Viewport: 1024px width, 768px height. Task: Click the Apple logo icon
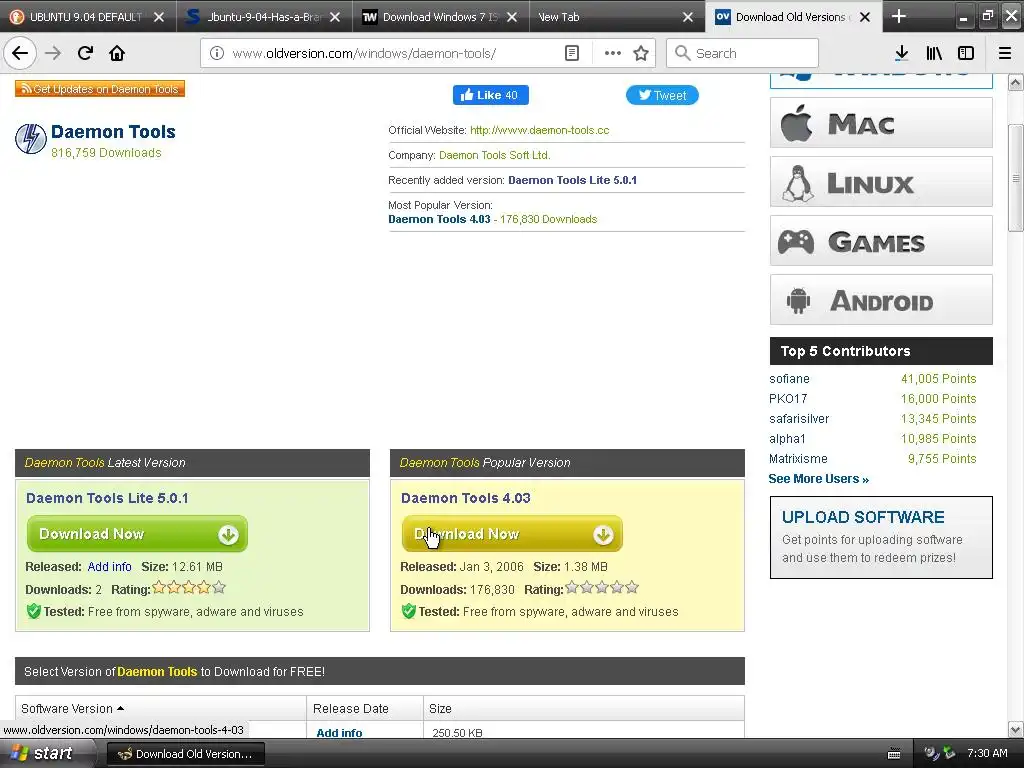click(796, 123)
